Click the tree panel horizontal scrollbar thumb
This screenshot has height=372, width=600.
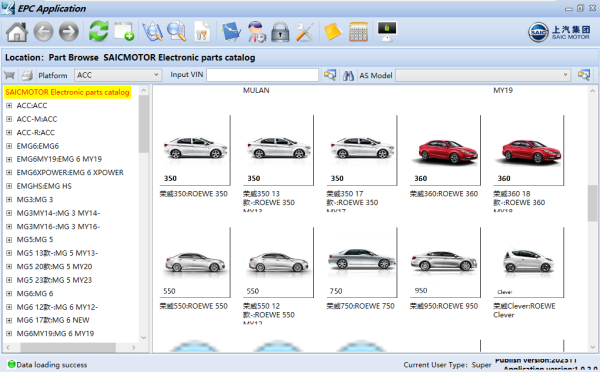pyautogui.click(x=68, y=347)
